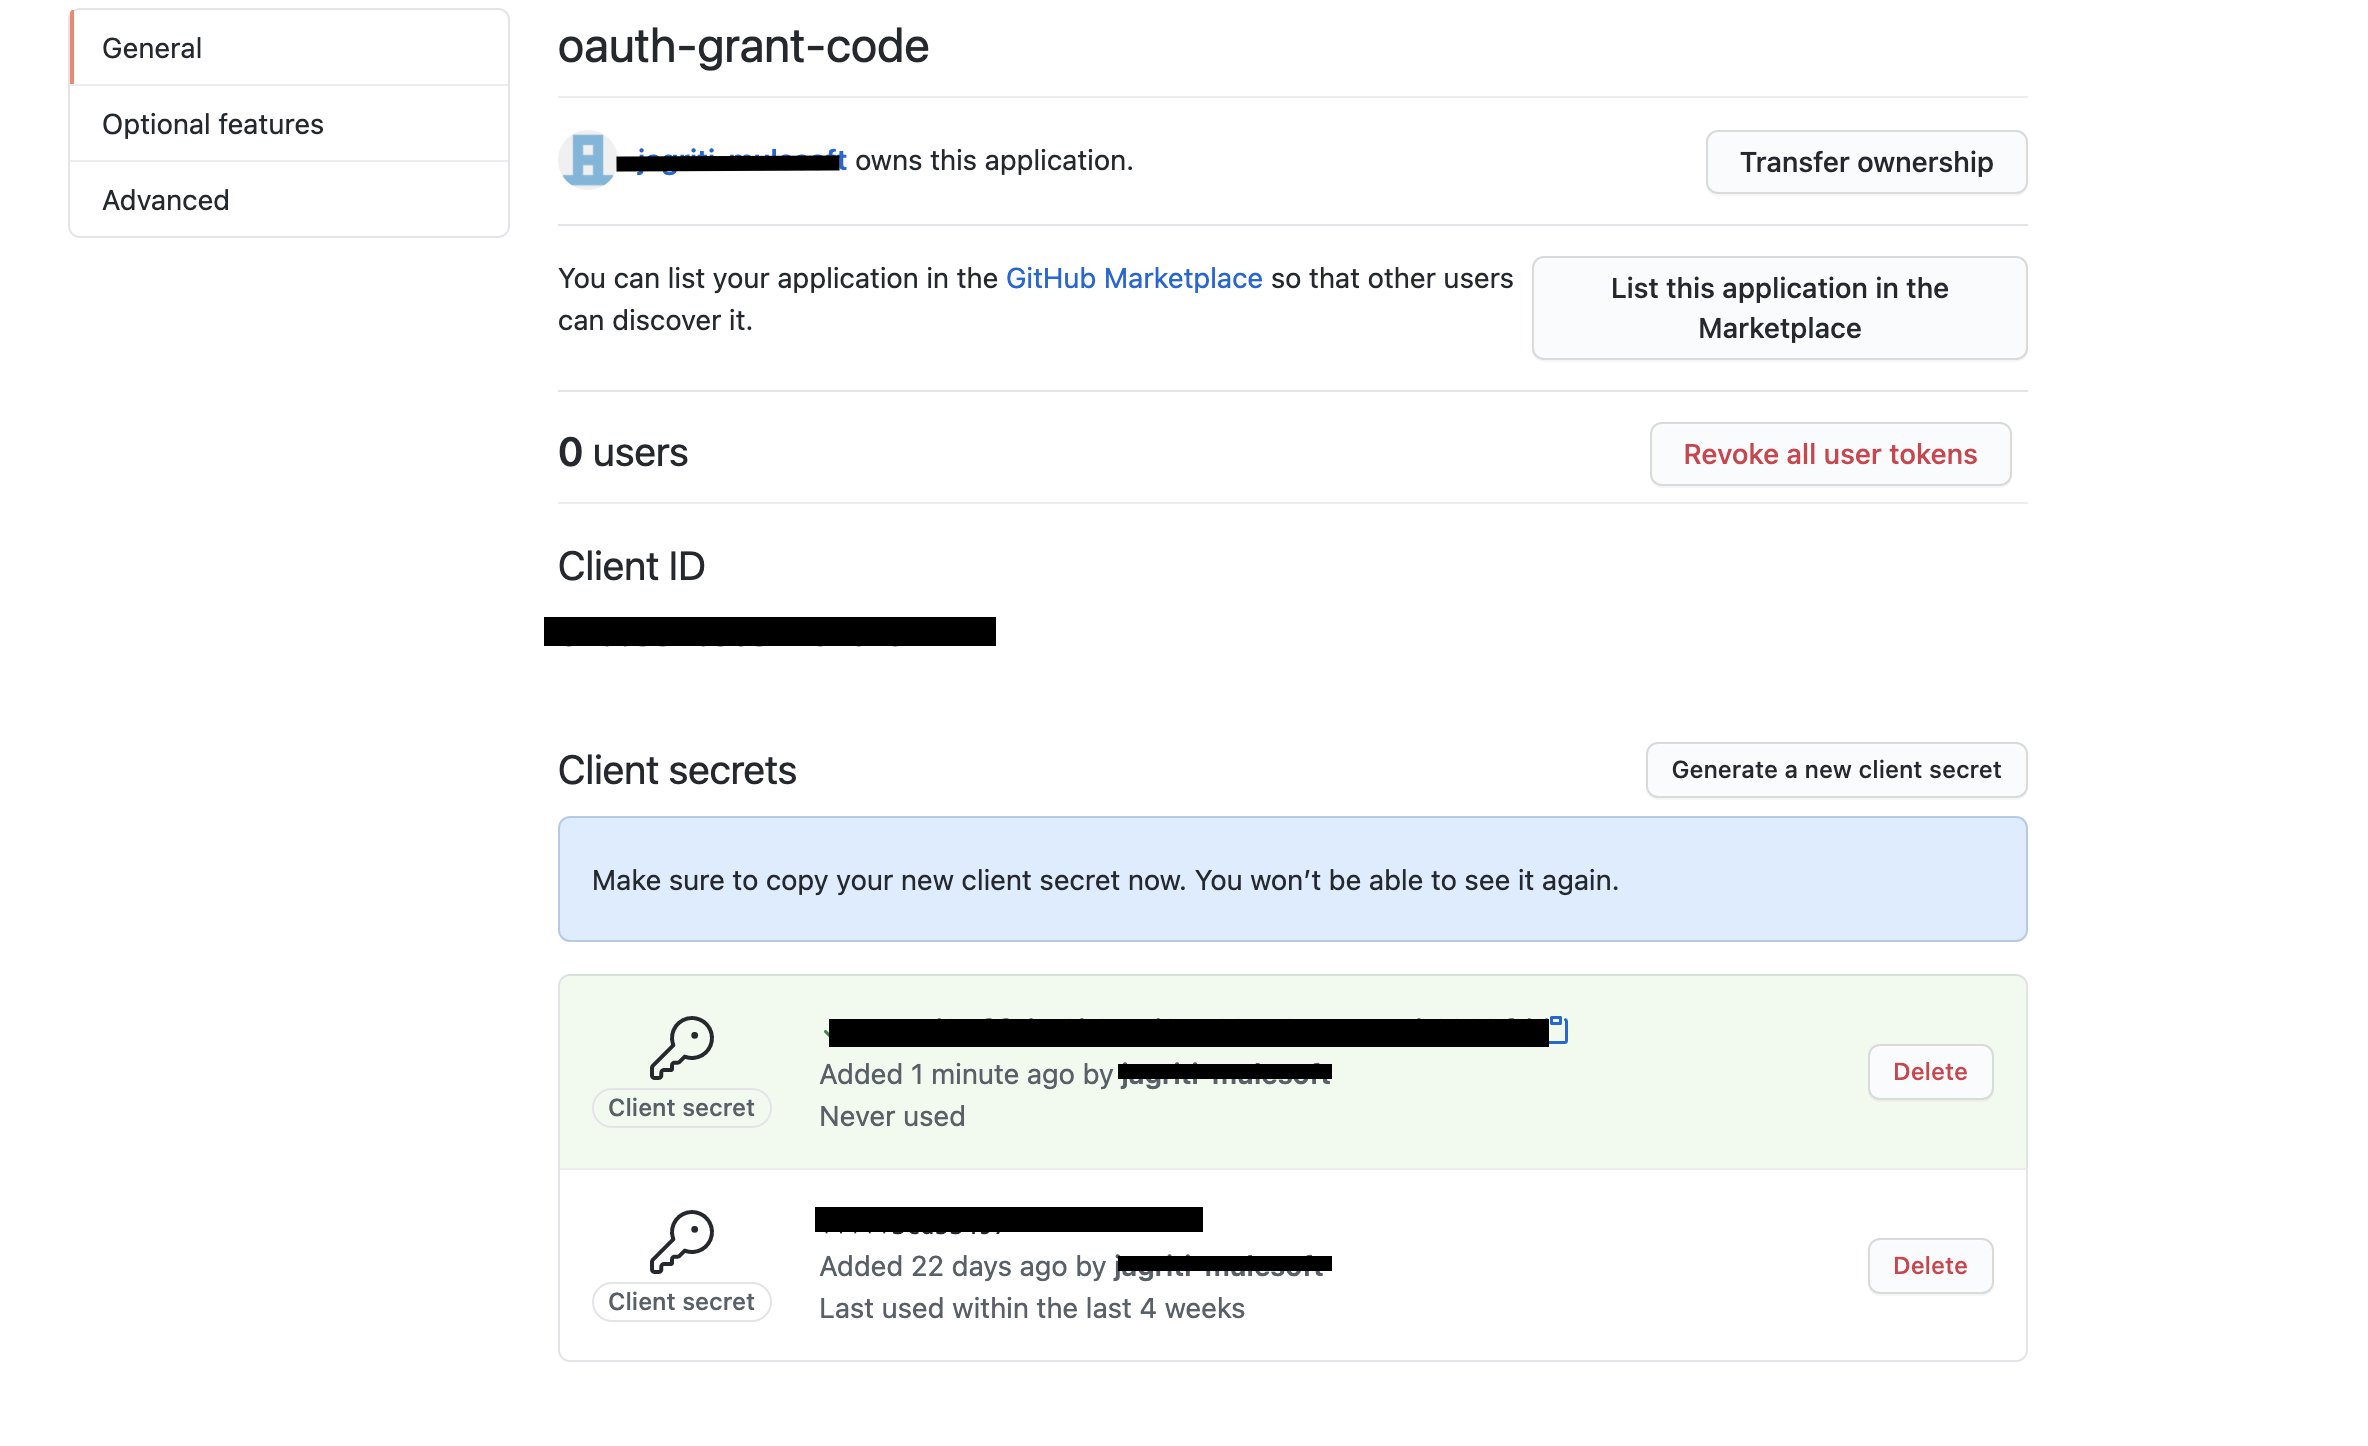
Task: Revoke all user tokens
Action: 1829,454
